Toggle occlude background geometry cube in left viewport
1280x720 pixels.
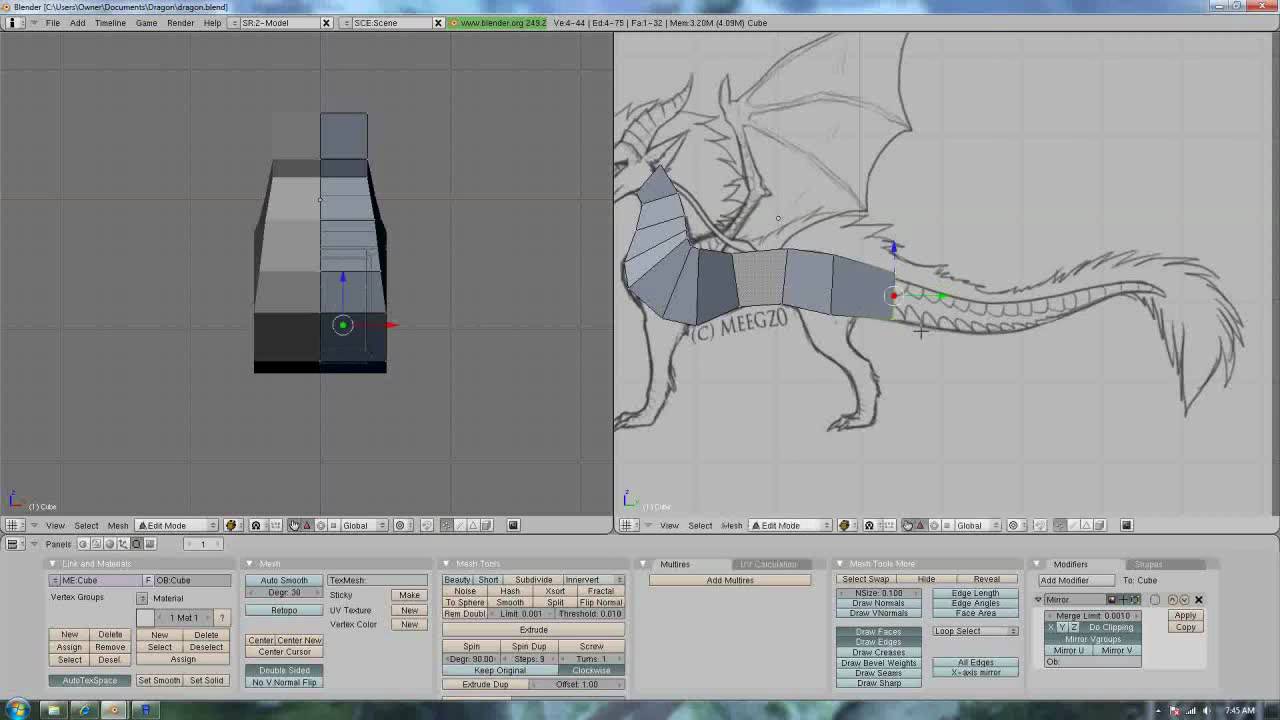pos(486,525)
